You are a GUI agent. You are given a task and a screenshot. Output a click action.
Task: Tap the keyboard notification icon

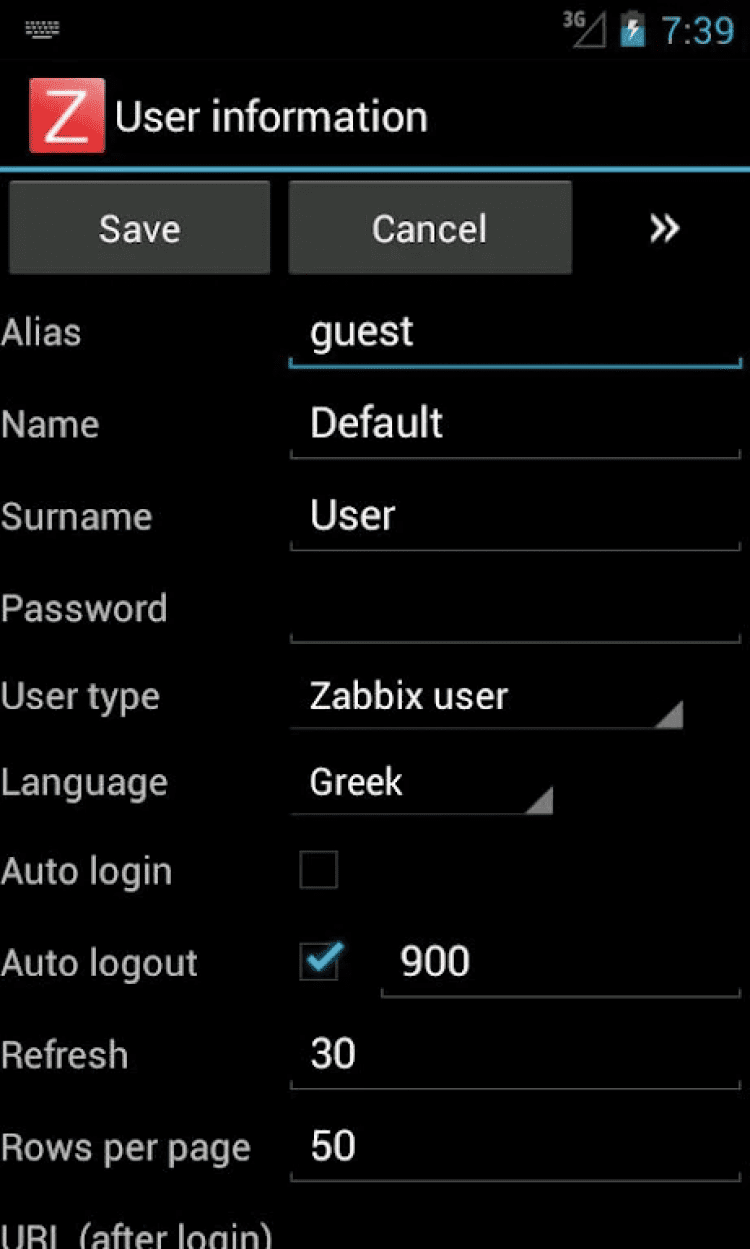coord(42,29)
